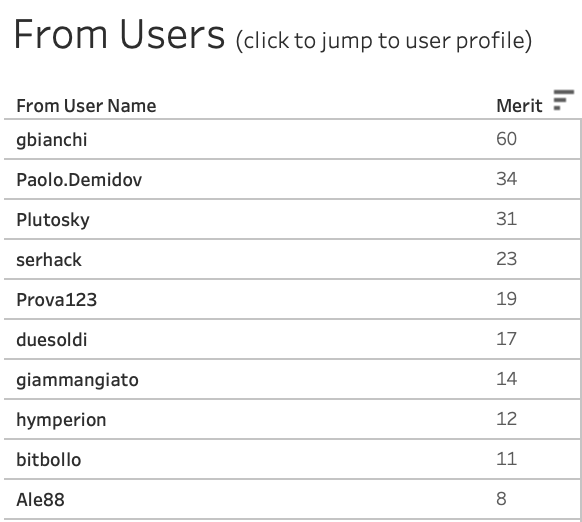The image size is (582, 522).
Task: Select merit value 60 for gbianchi
Action: pos(506,139)
